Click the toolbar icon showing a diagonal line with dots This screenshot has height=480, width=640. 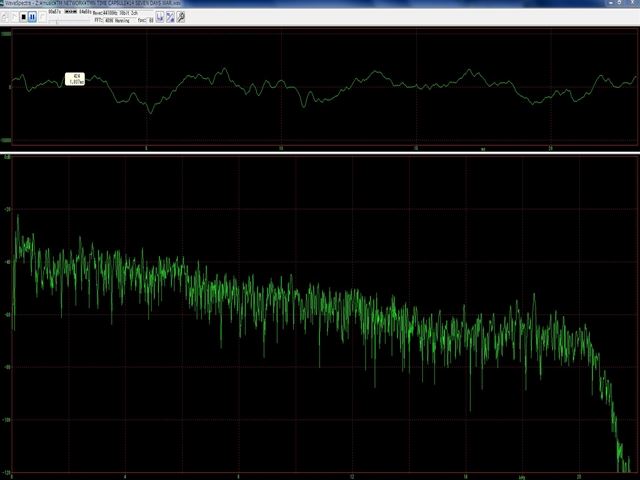click(170, 17)
